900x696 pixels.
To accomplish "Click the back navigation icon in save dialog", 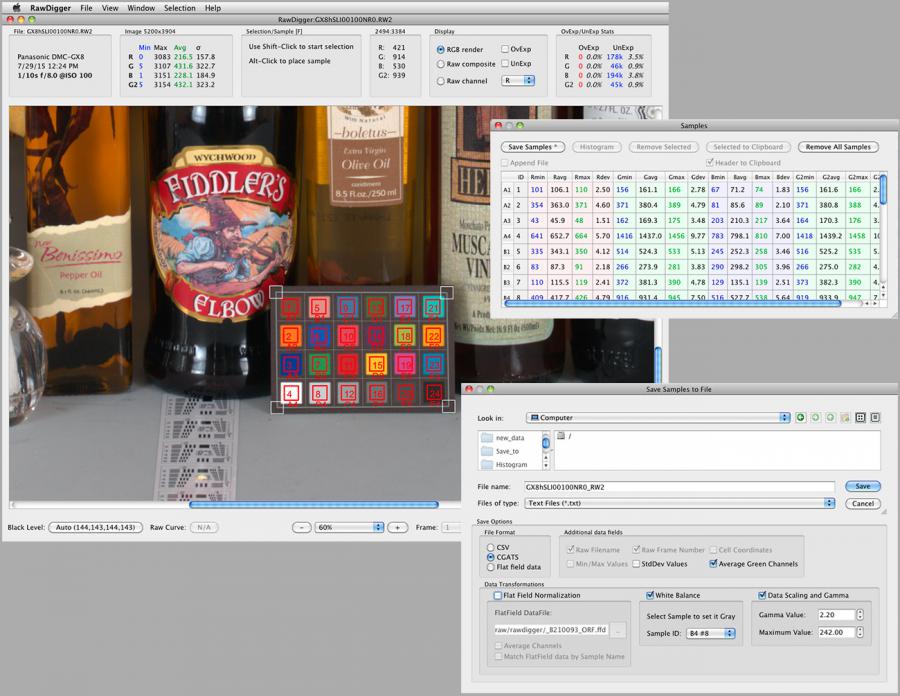I will tap(800, 417).
